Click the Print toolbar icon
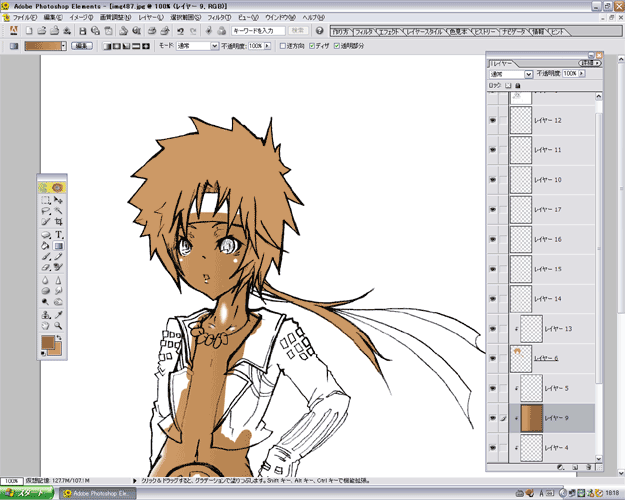 coord(152,31)
